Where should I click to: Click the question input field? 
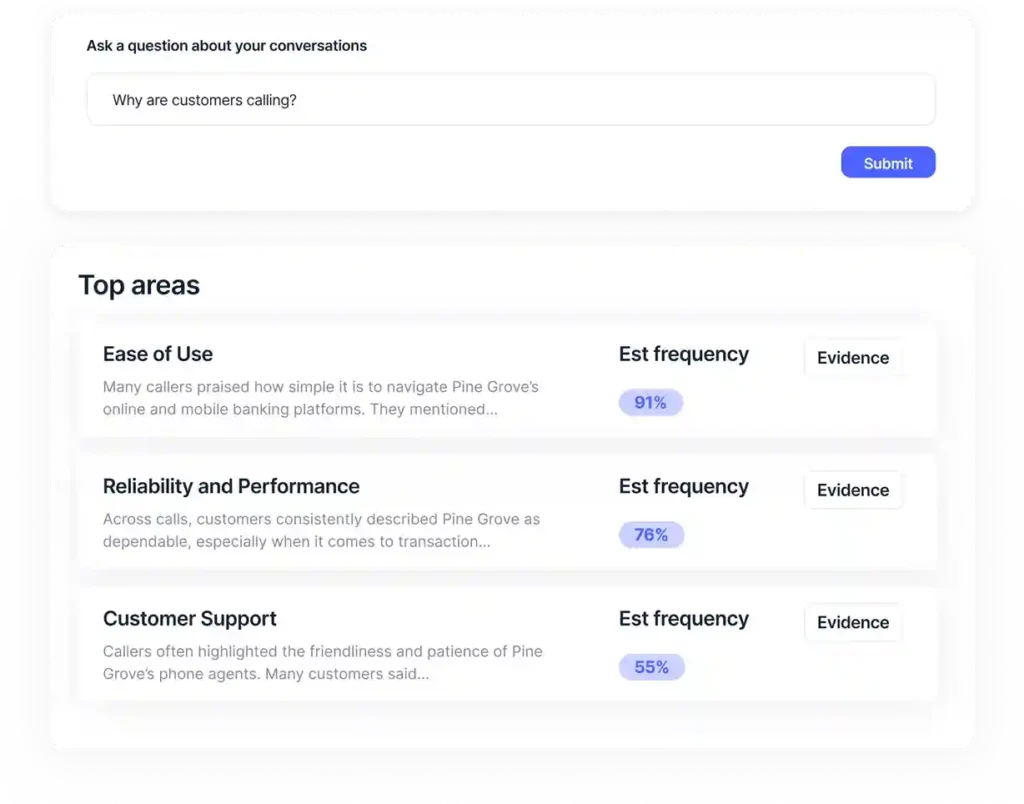pyautogui.click(x=511, y=99)
